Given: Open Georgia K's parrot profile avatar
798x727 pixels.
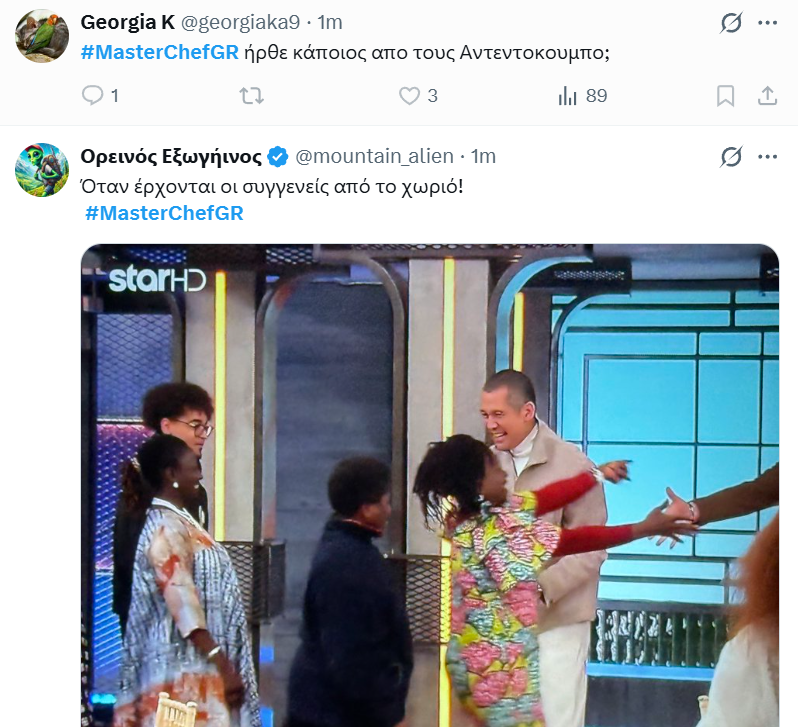Looking at the screenshot, I should point(42,36).
